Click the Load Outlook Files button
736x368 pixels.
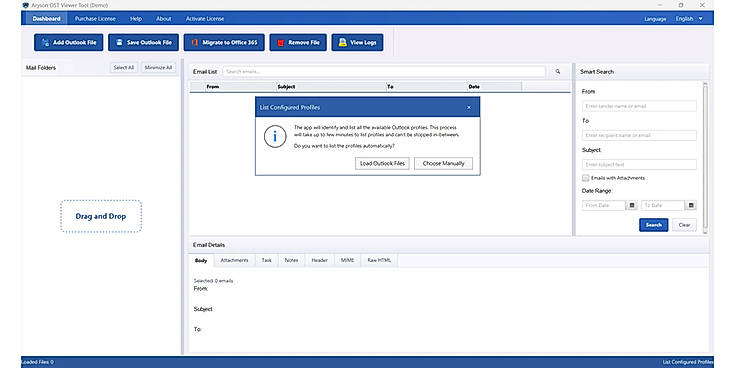click(382, 163)
